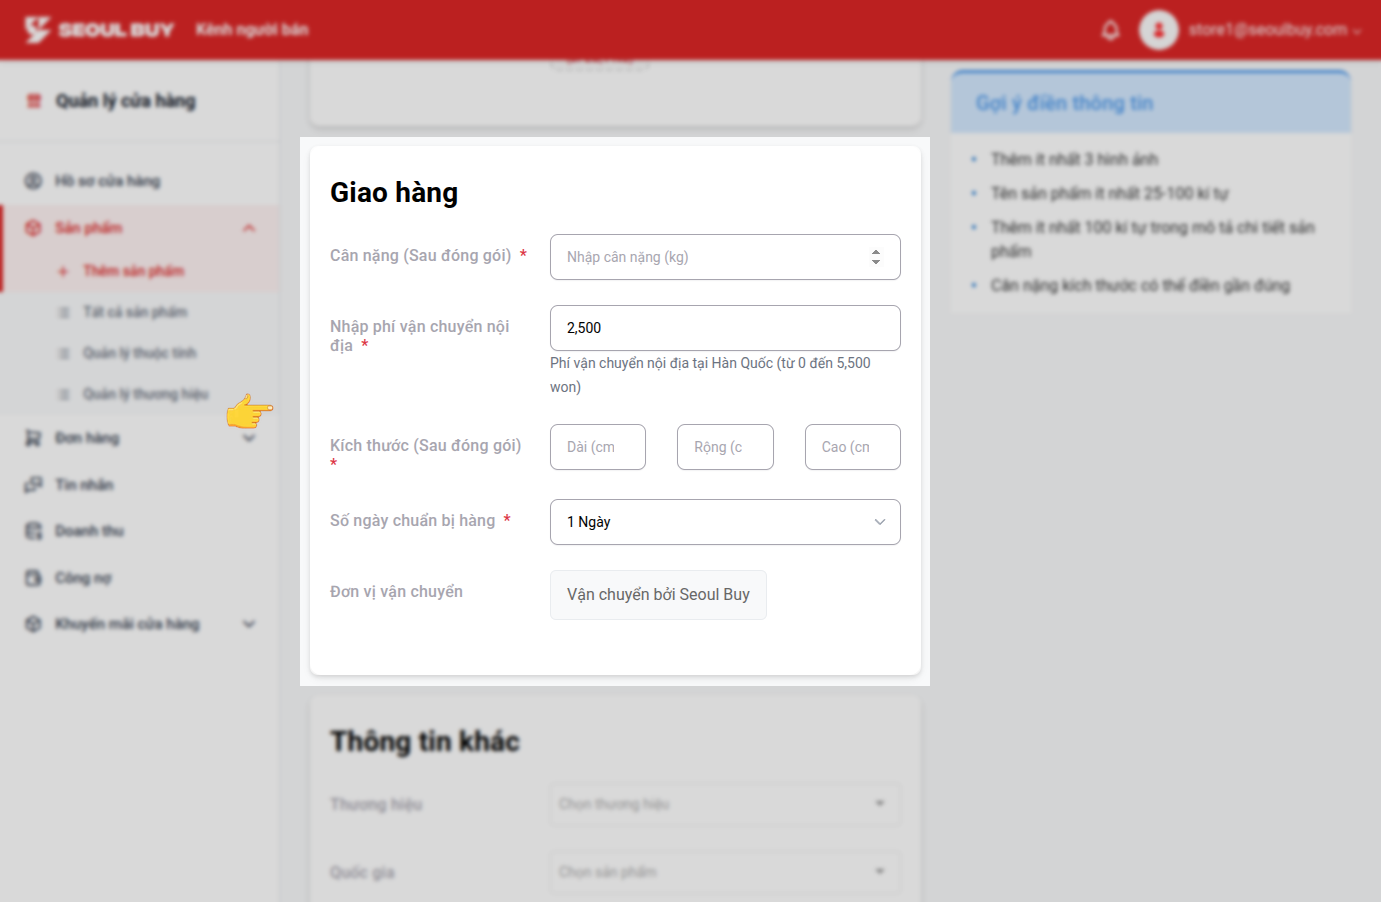Go to Quản lý thương hiệu
This screenshot has height=902, width=1381.
(x=145, y=394)
